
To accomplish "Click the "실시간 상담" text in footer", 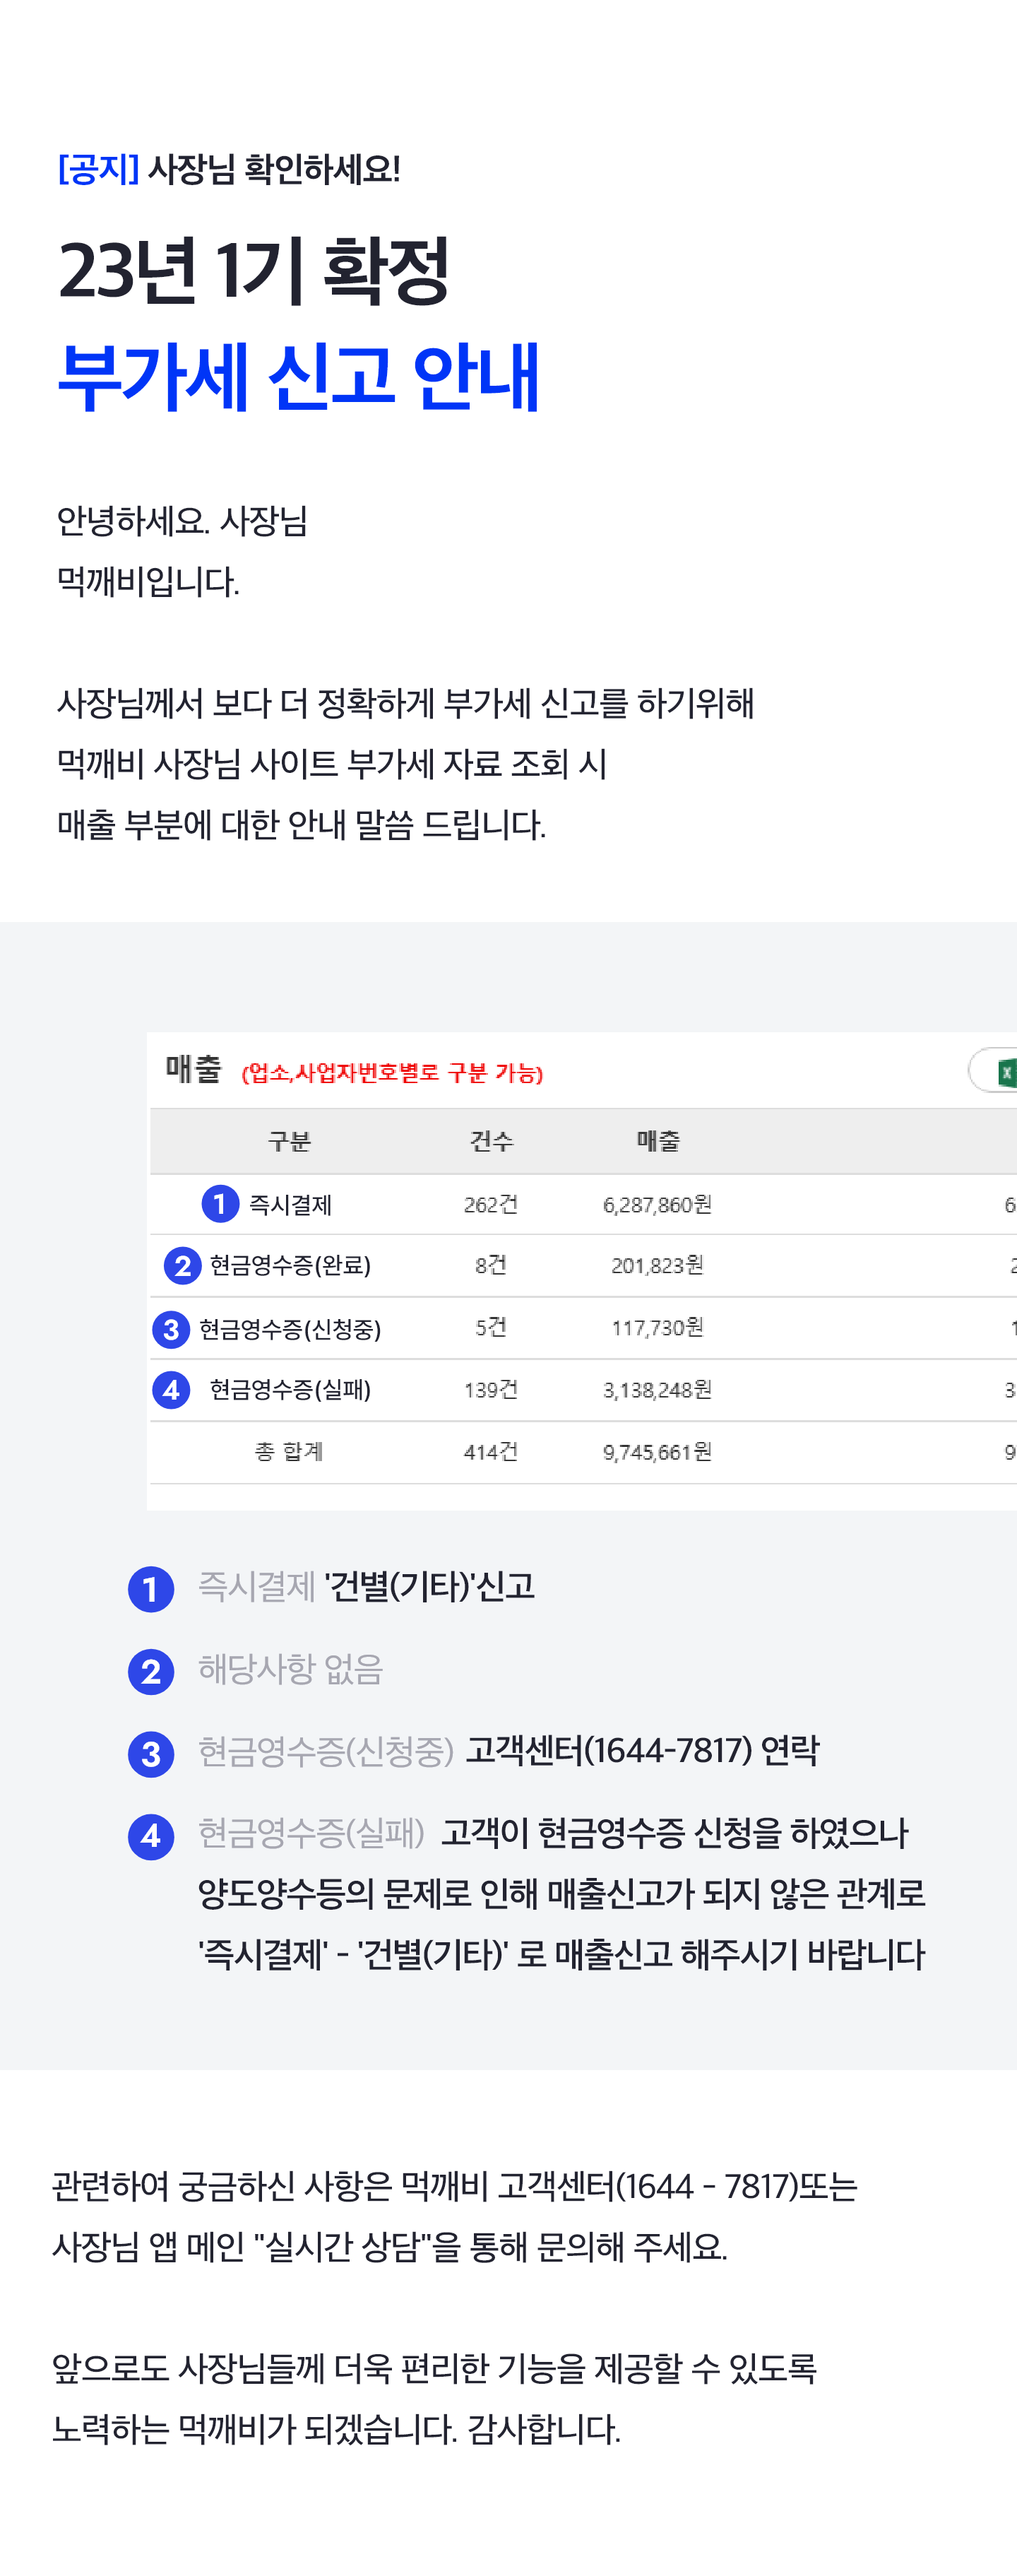I will click(x=344, y=2247).
